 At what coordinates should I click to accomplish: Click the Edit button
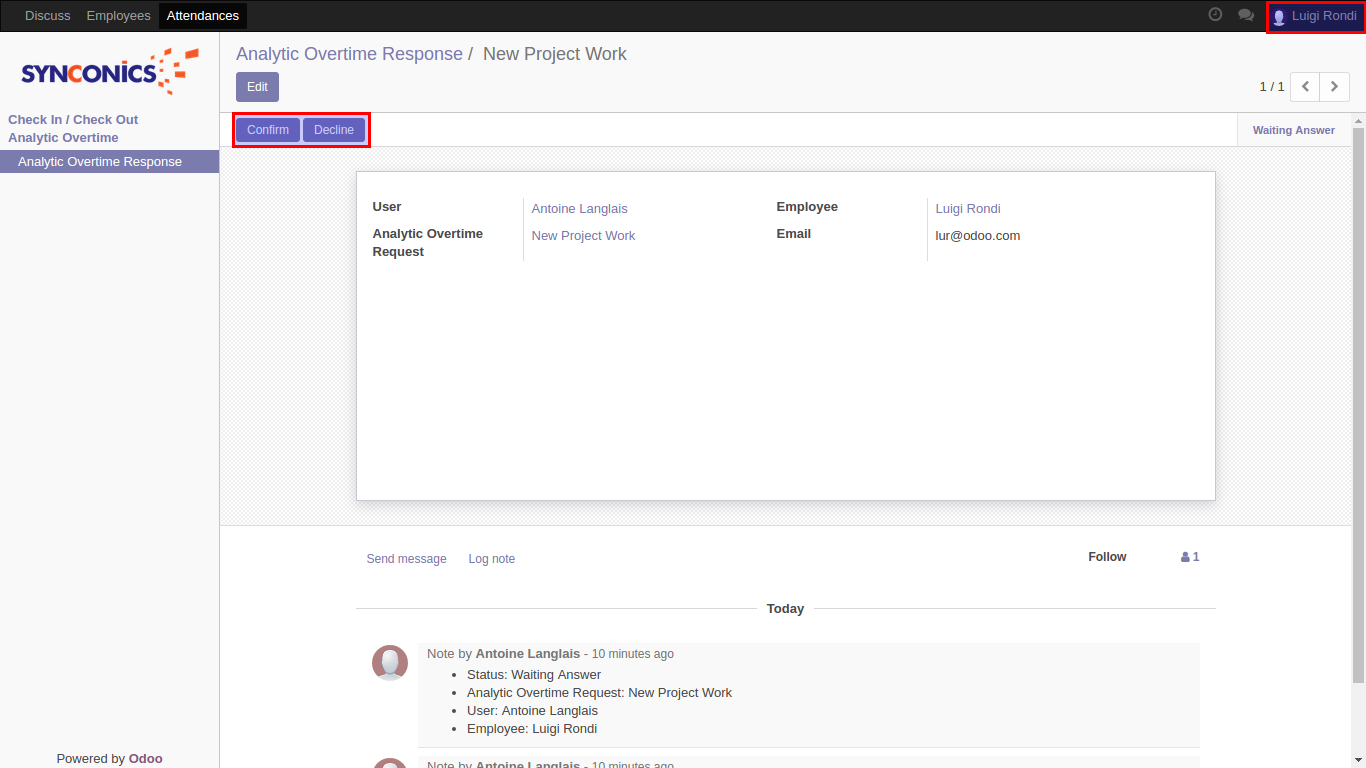(x=257, y=87)
